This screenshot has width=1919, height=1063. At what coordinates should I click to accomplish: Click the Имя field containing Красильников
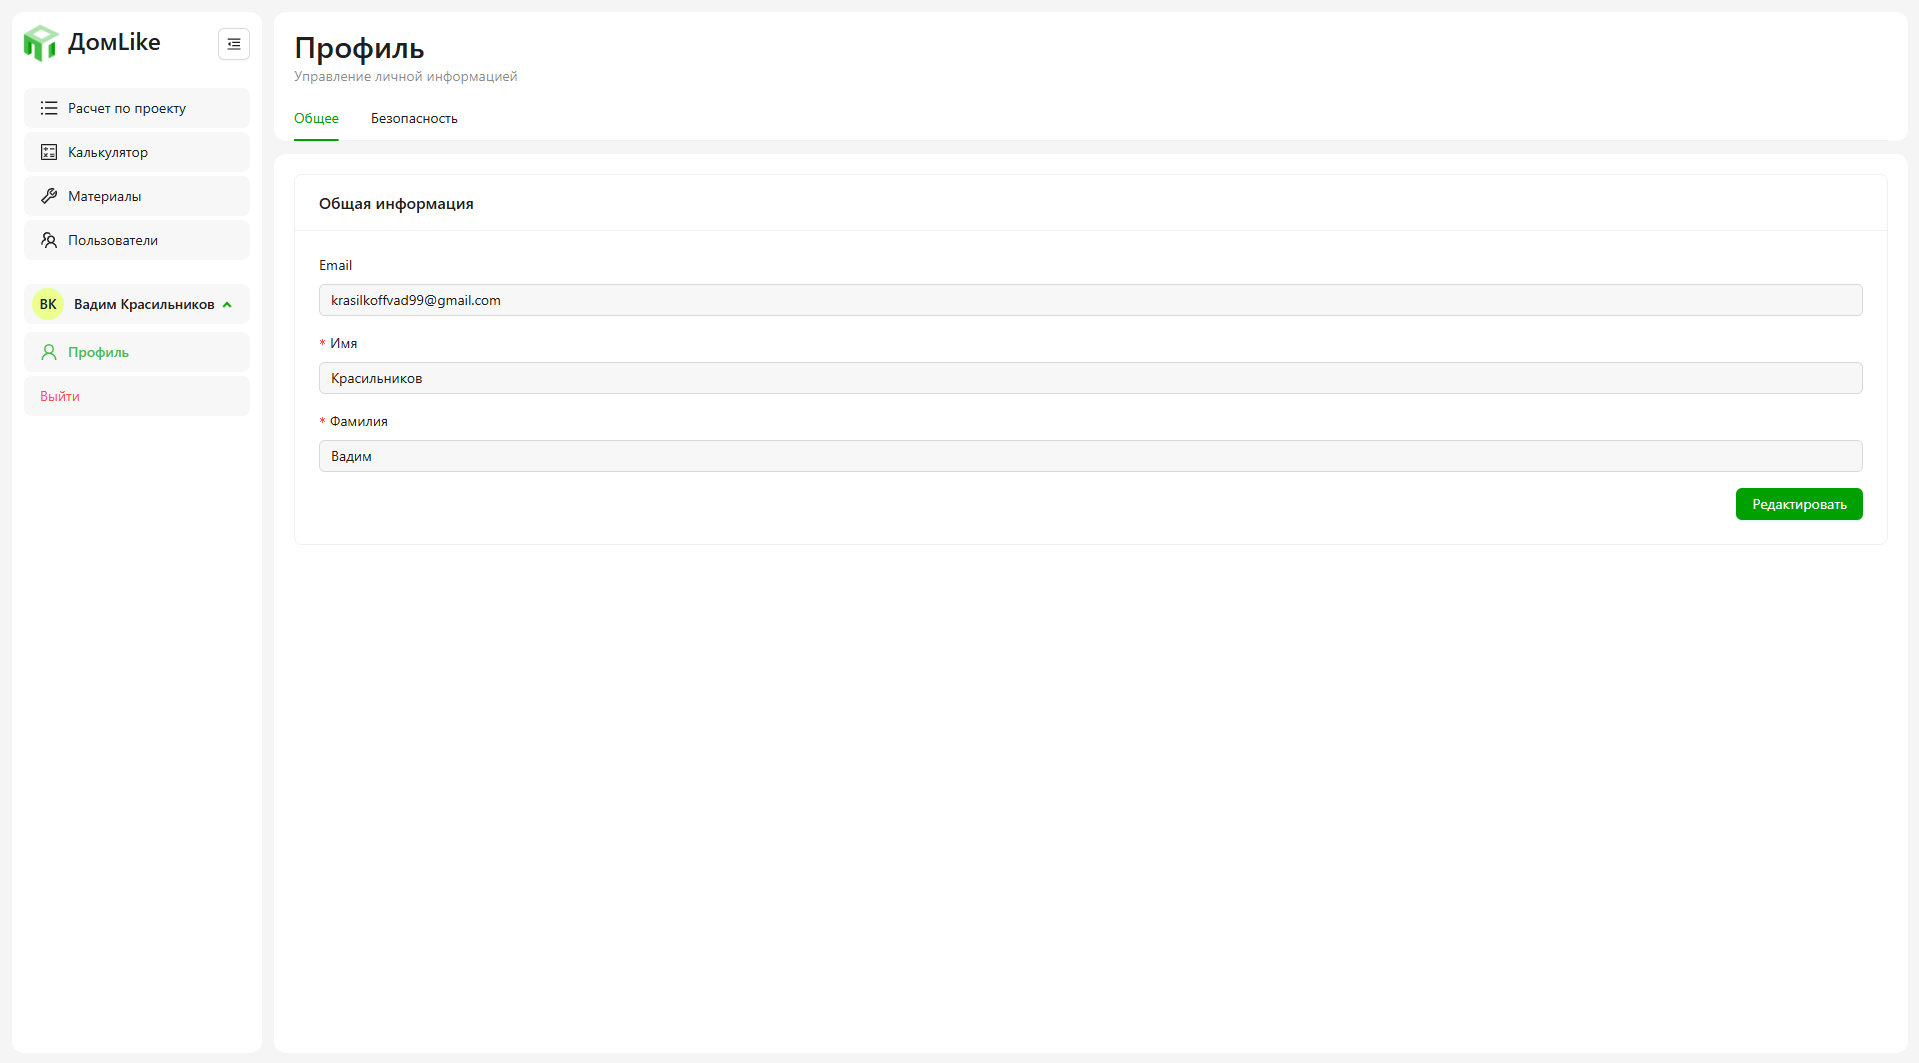click(1090, 378)
